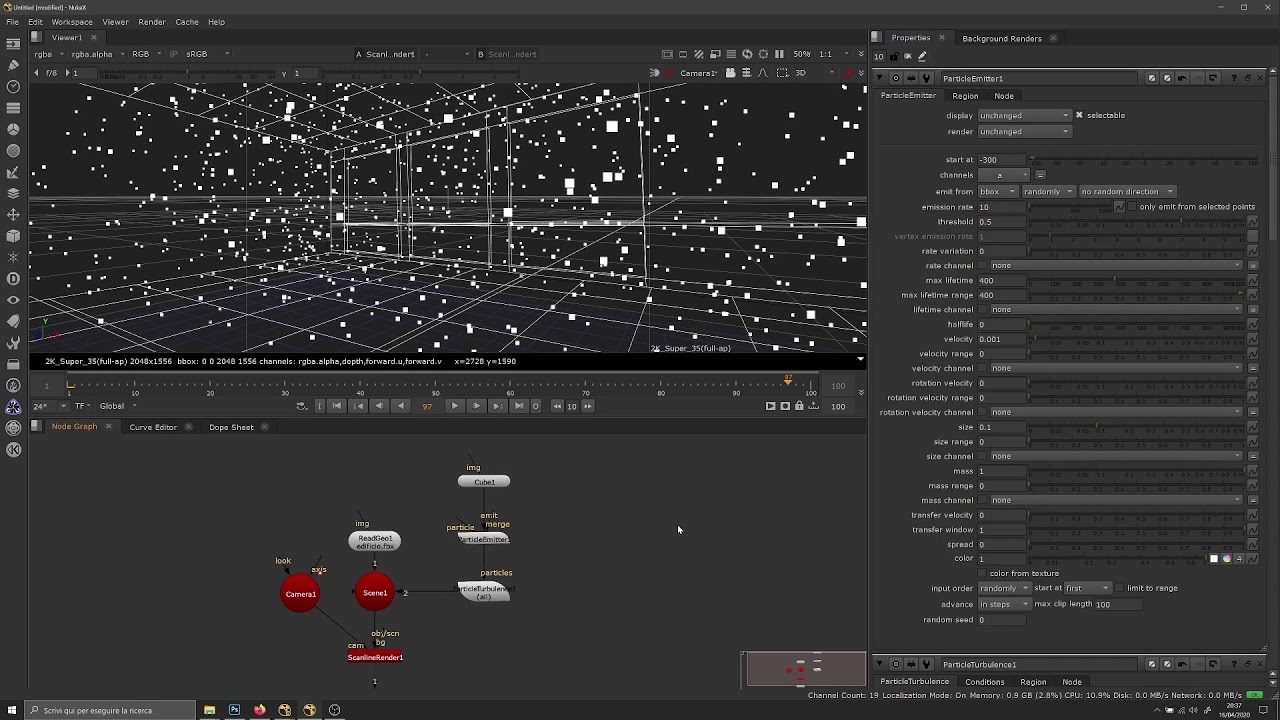This screenshot has width=1280, height=720.
Task: Switch to the Background Renders tab
Action: 1002,38
